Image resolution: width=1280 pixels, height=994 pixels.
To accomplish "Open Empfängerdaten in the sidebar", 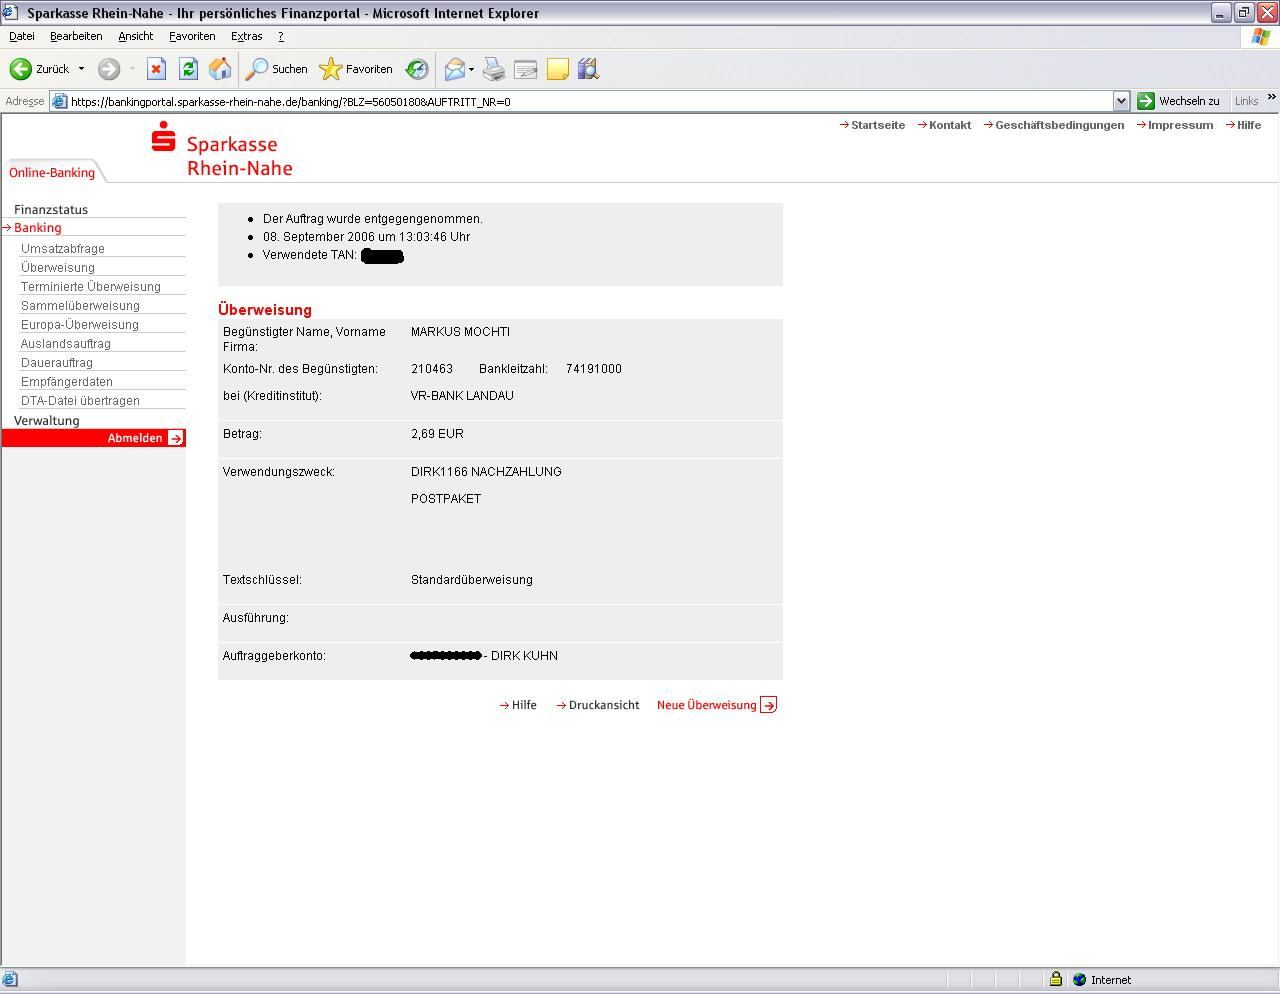I will tap(67, 381).
